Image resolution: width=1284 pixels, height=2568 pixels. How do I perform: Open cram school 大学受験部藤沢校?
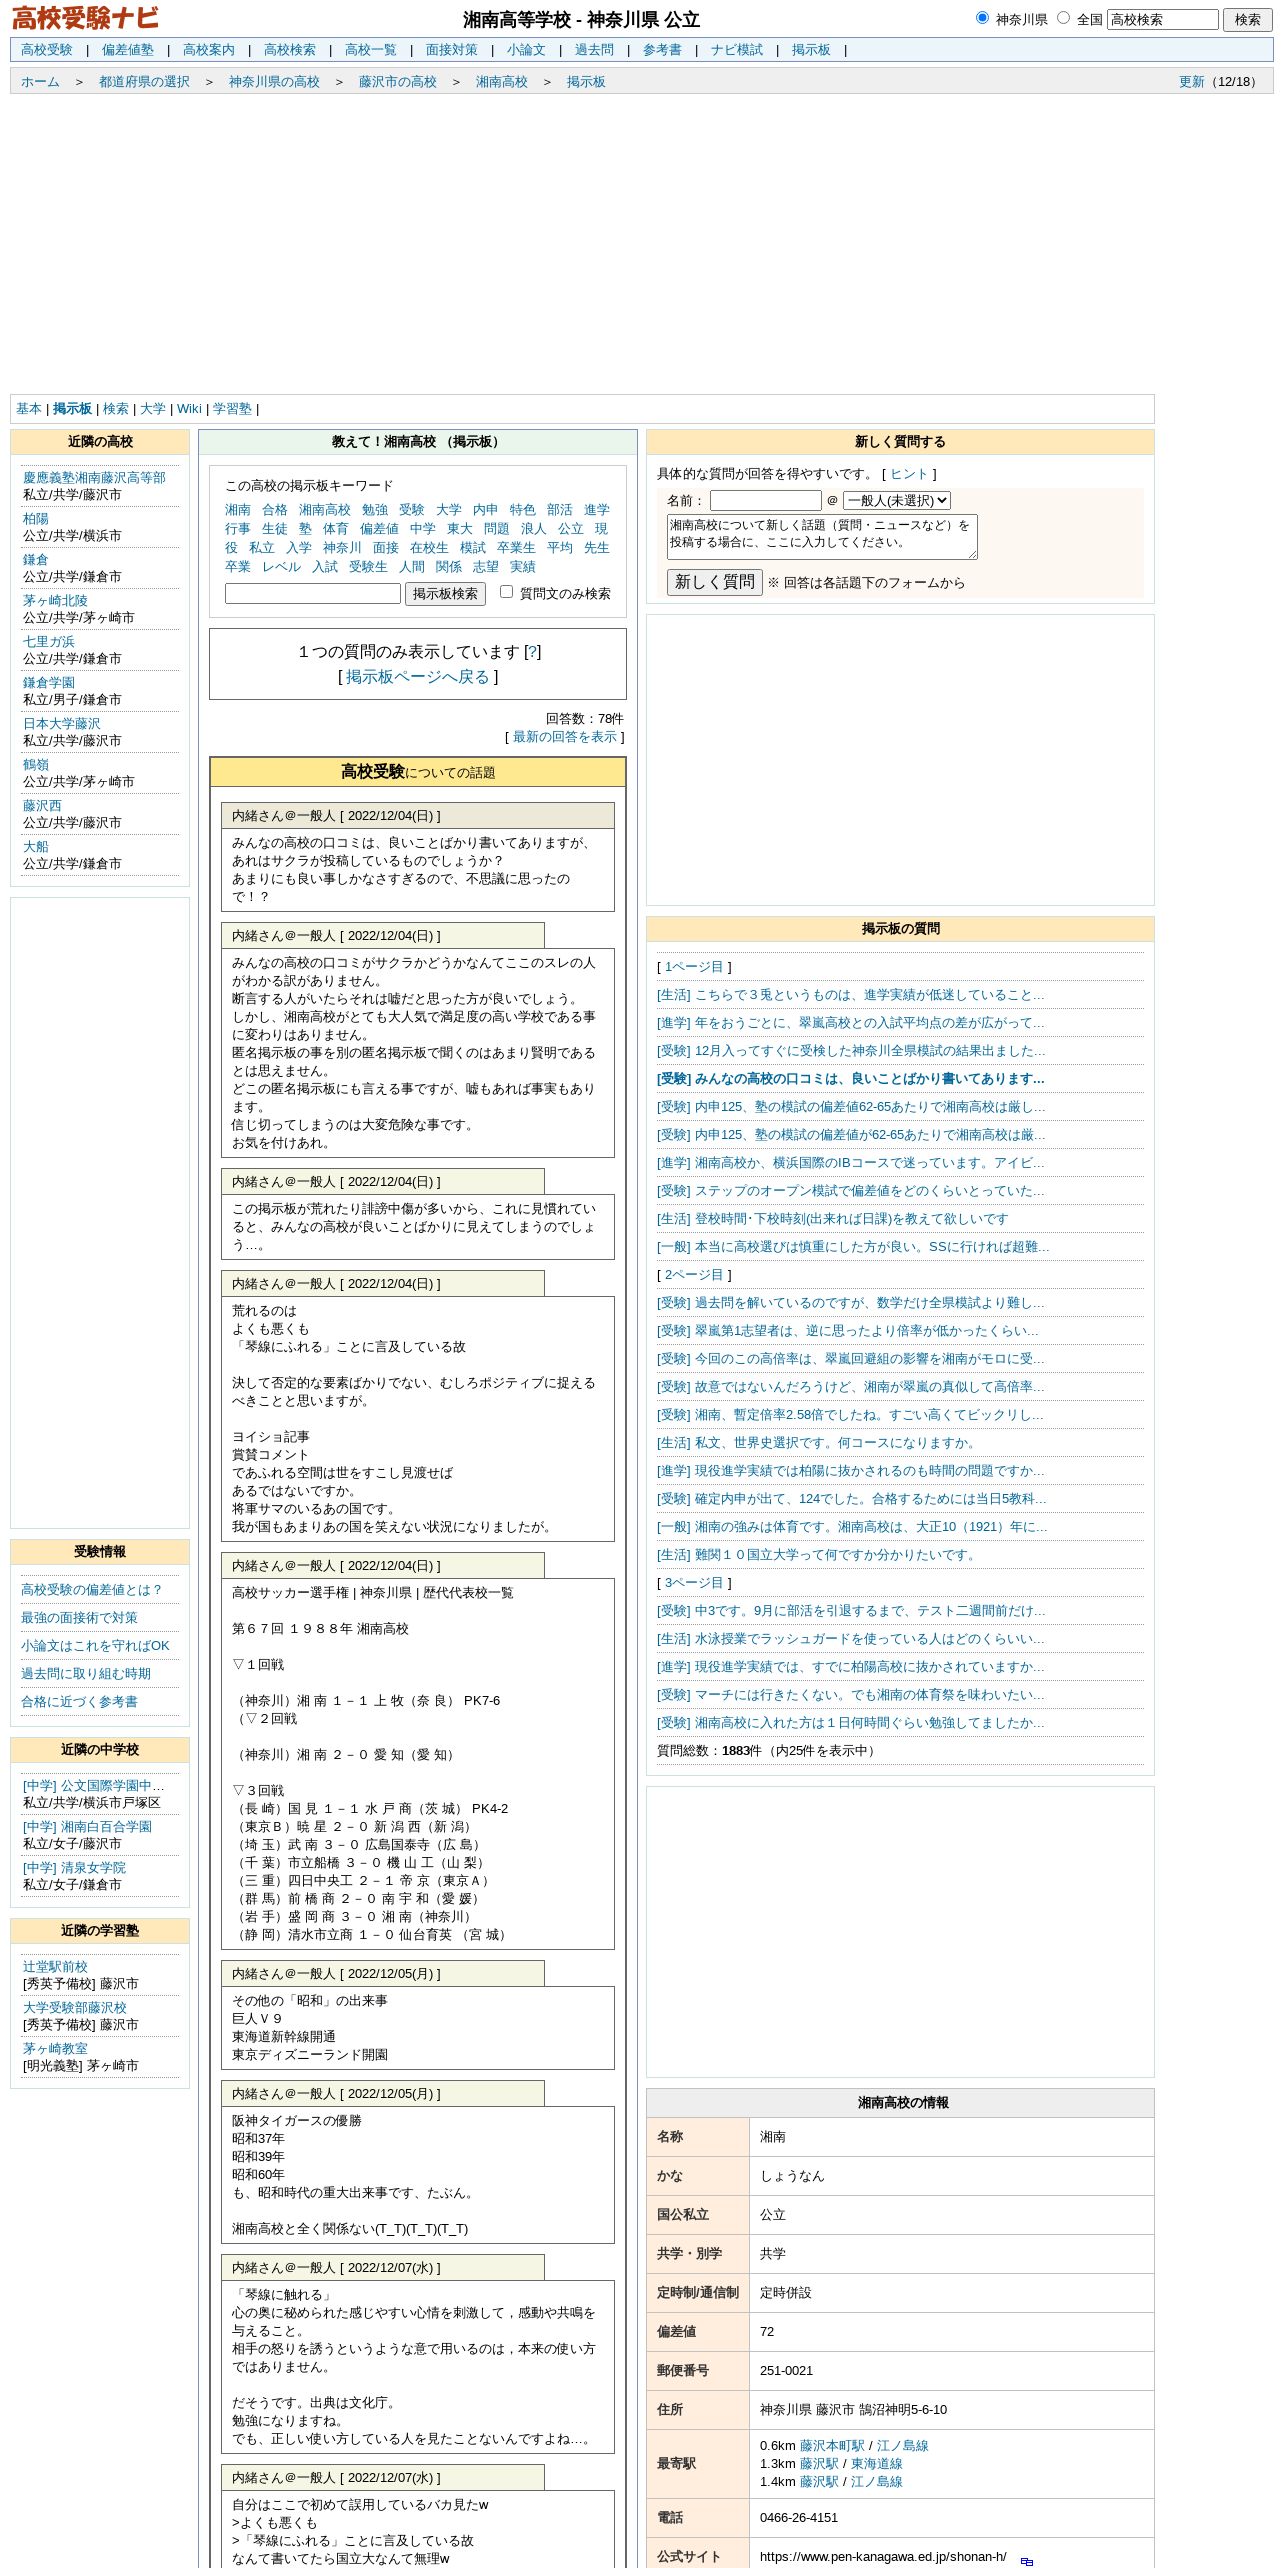click(x=75, y=2008)
